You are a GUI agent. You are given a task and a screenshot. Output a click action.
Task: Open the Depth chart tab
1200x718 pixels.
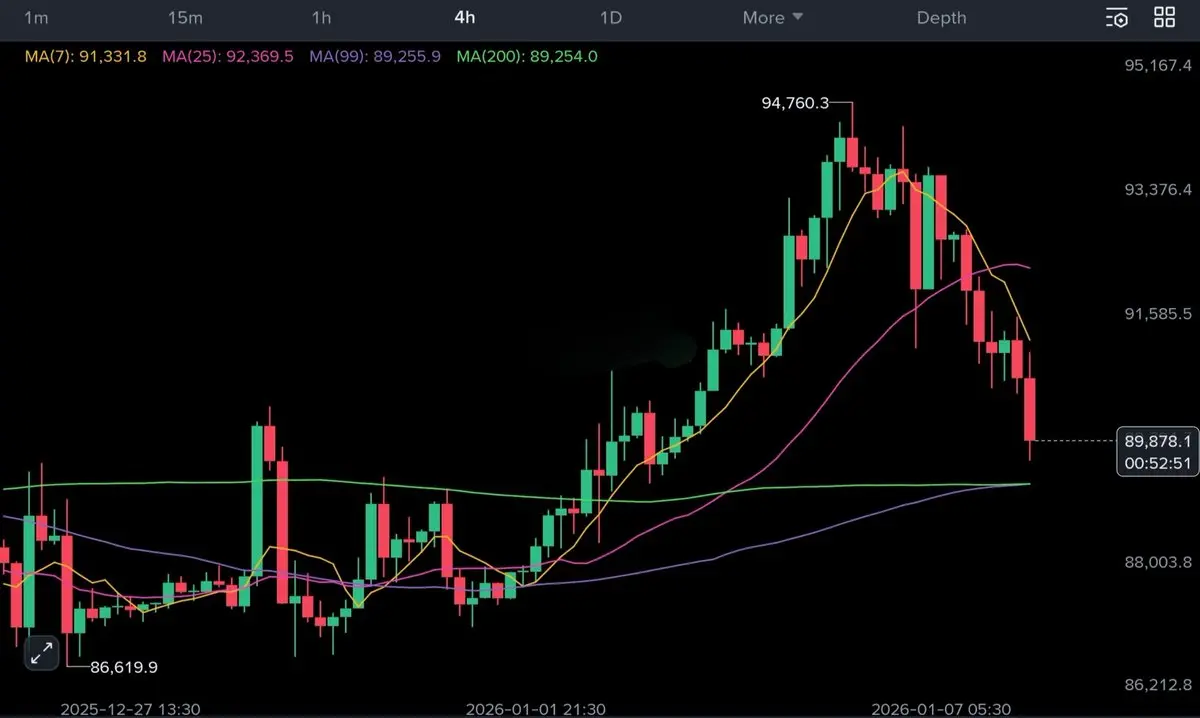941,17
